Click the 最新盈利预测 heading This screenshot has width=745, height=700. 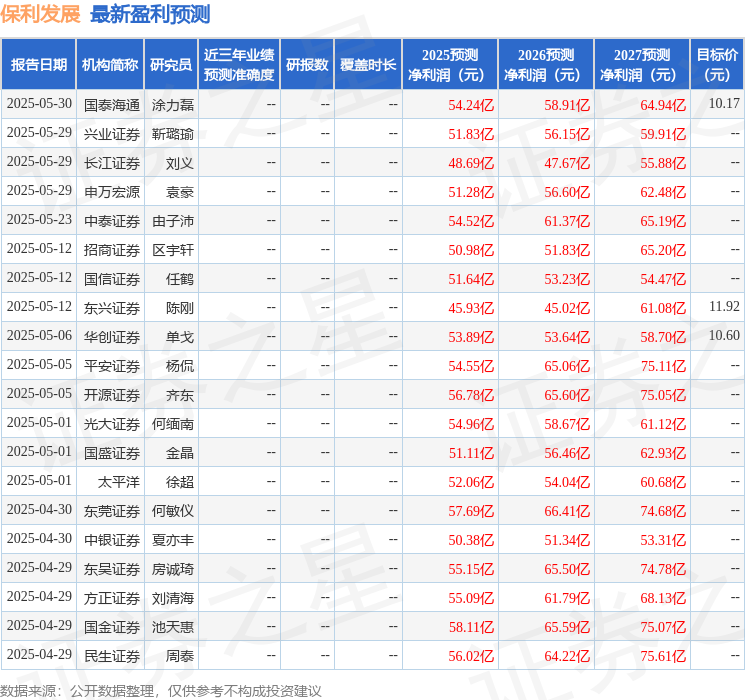[150, 14]
